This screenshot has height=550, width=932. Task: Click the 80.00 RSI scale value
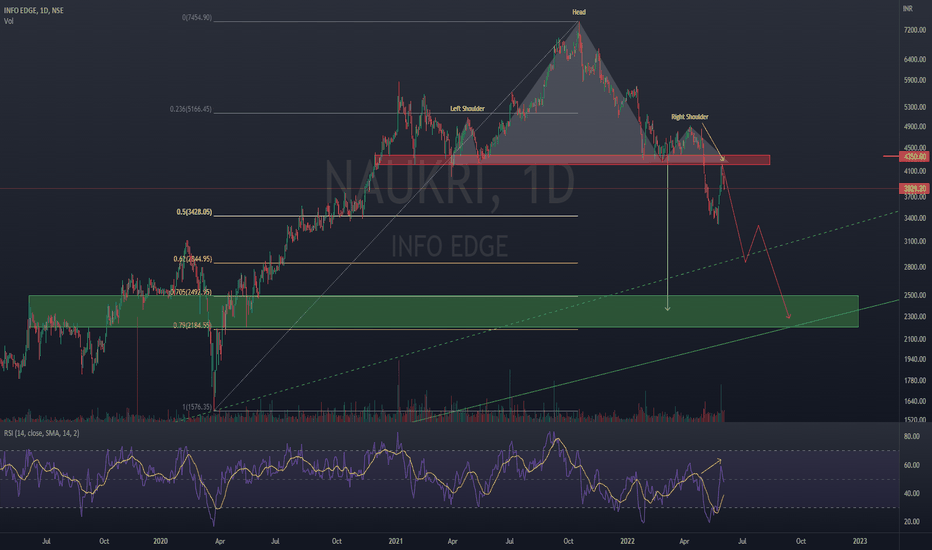pyautogui.click(x=912, y=436)
